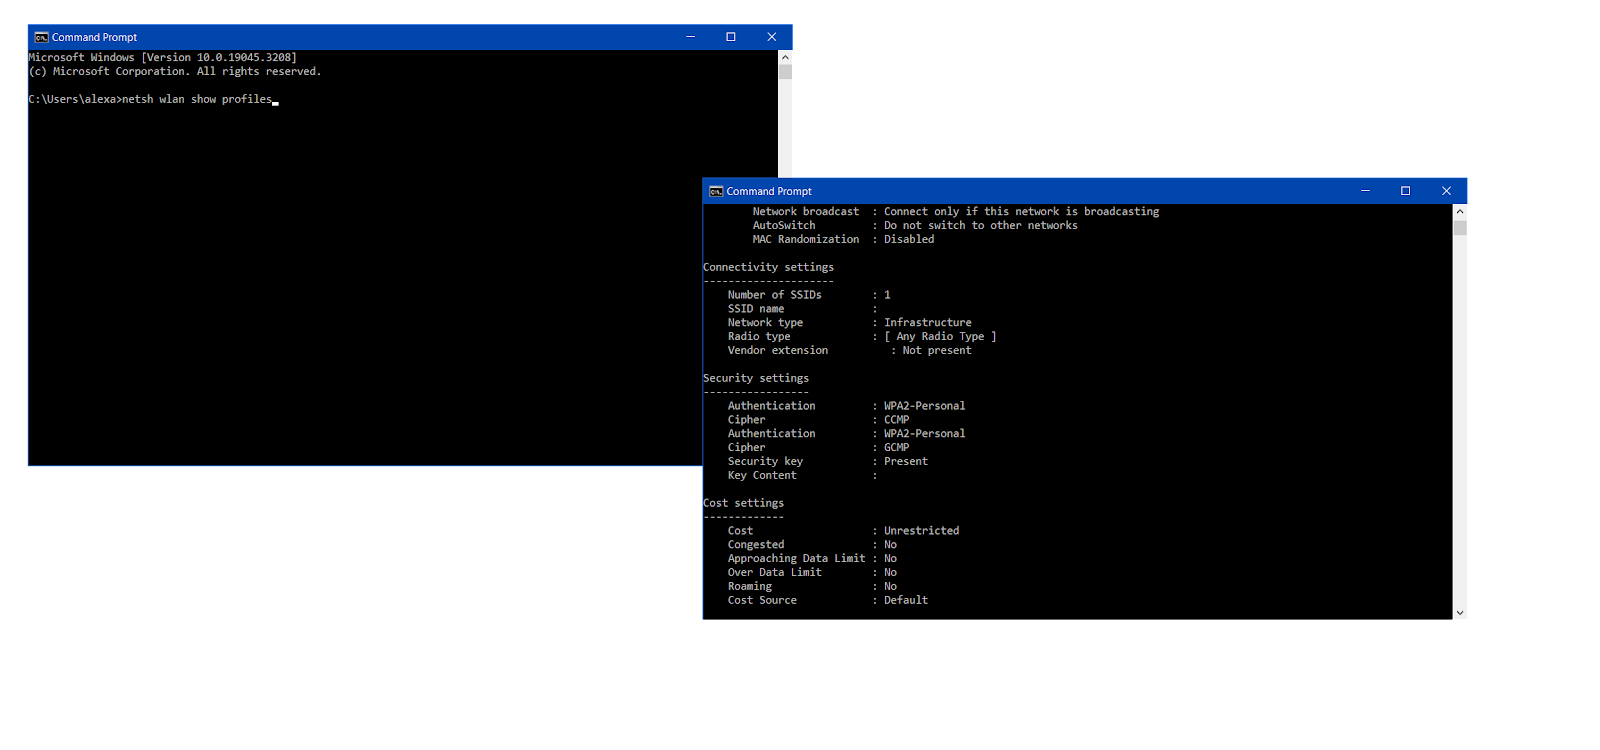The height and width of the screenshot is (750, 1600).
Task: Click the 'Security key' Present value
Action: [905, 461]
